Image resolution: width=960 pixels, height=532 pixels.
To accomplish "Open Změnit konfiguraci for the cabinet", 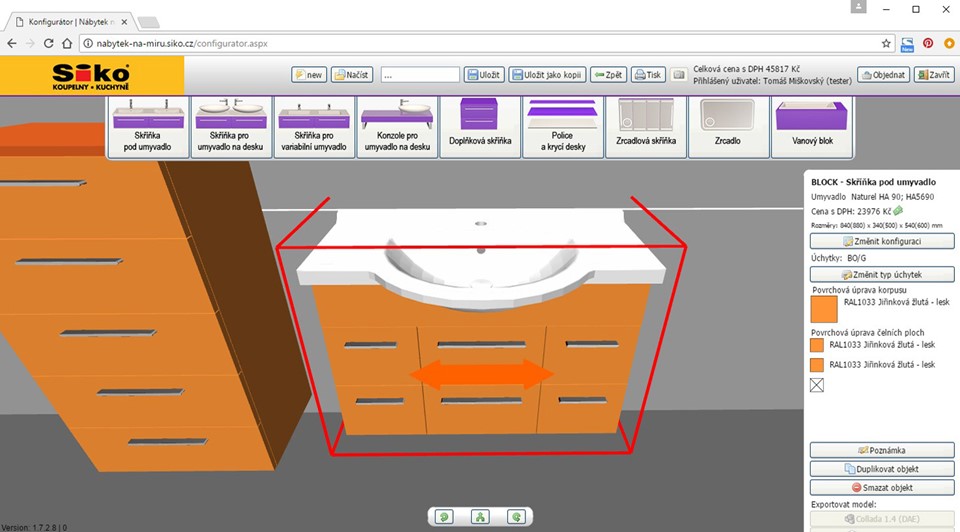I will [882, 241].
